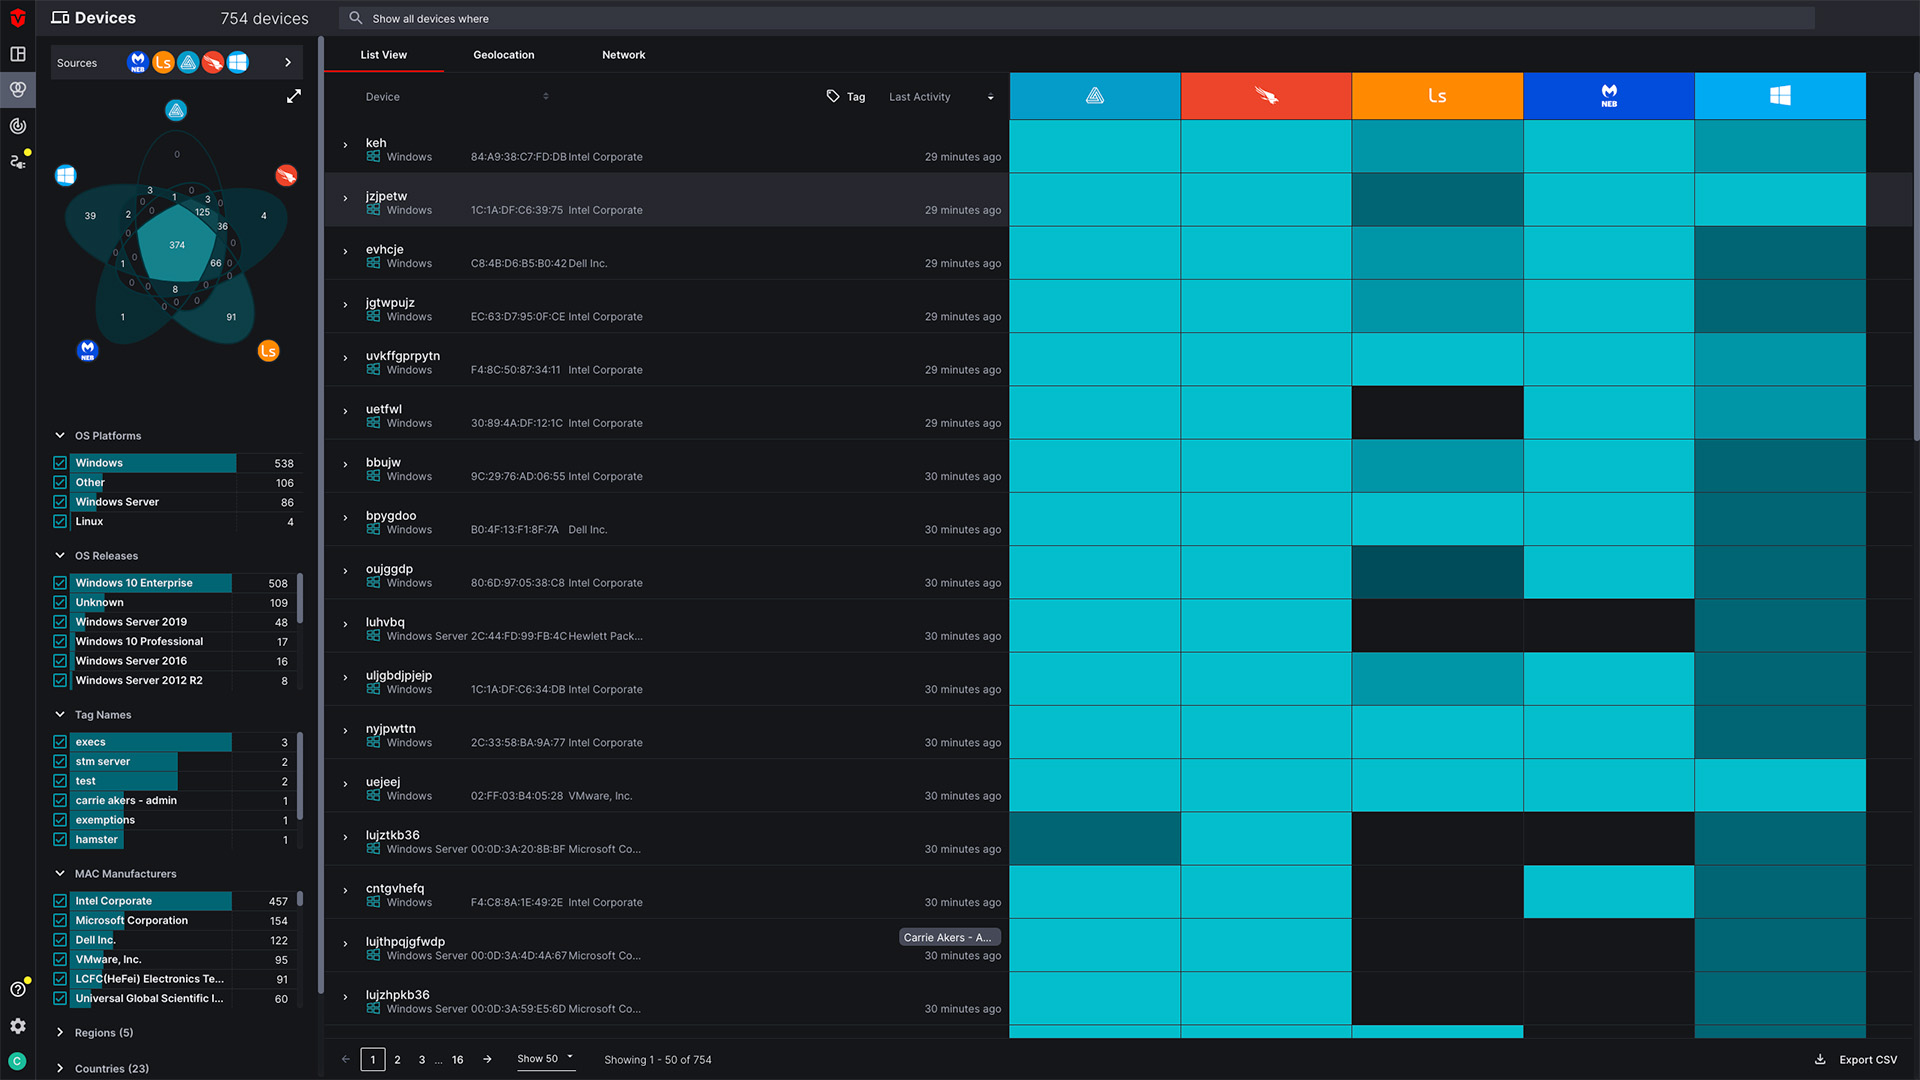The height and width of the screenshot is (1080, 1920).
Task: Click the Lansweeper orange column header
Action: tap(1437, 96)
